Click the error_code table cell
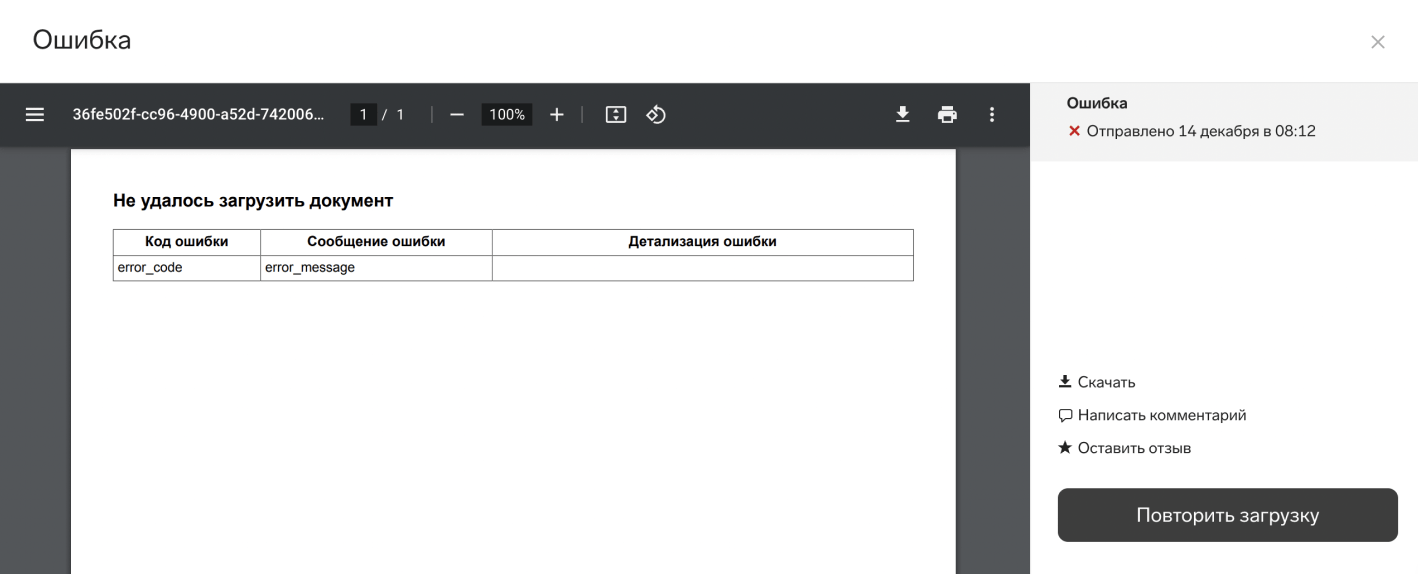This screenshot has width=1418, height=574. click(x=187, y=268)
